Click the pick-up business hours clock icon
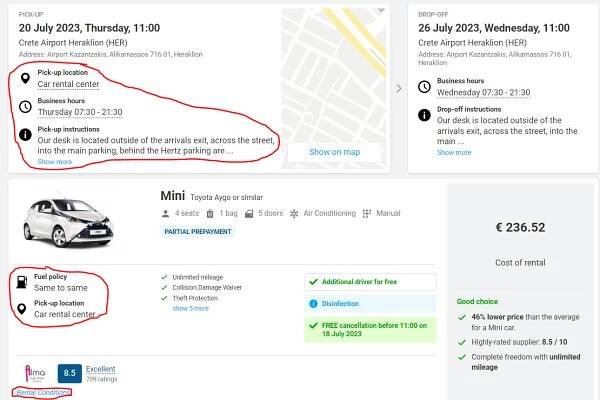This screenshot has height=400, width=600. (x=24, y=107)
